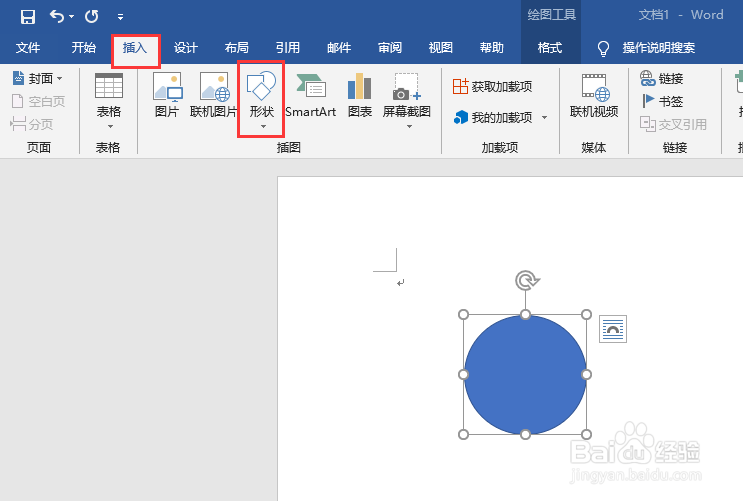
Task: Open the 格式 drawing tools tab
Action: tap(550, 47)
